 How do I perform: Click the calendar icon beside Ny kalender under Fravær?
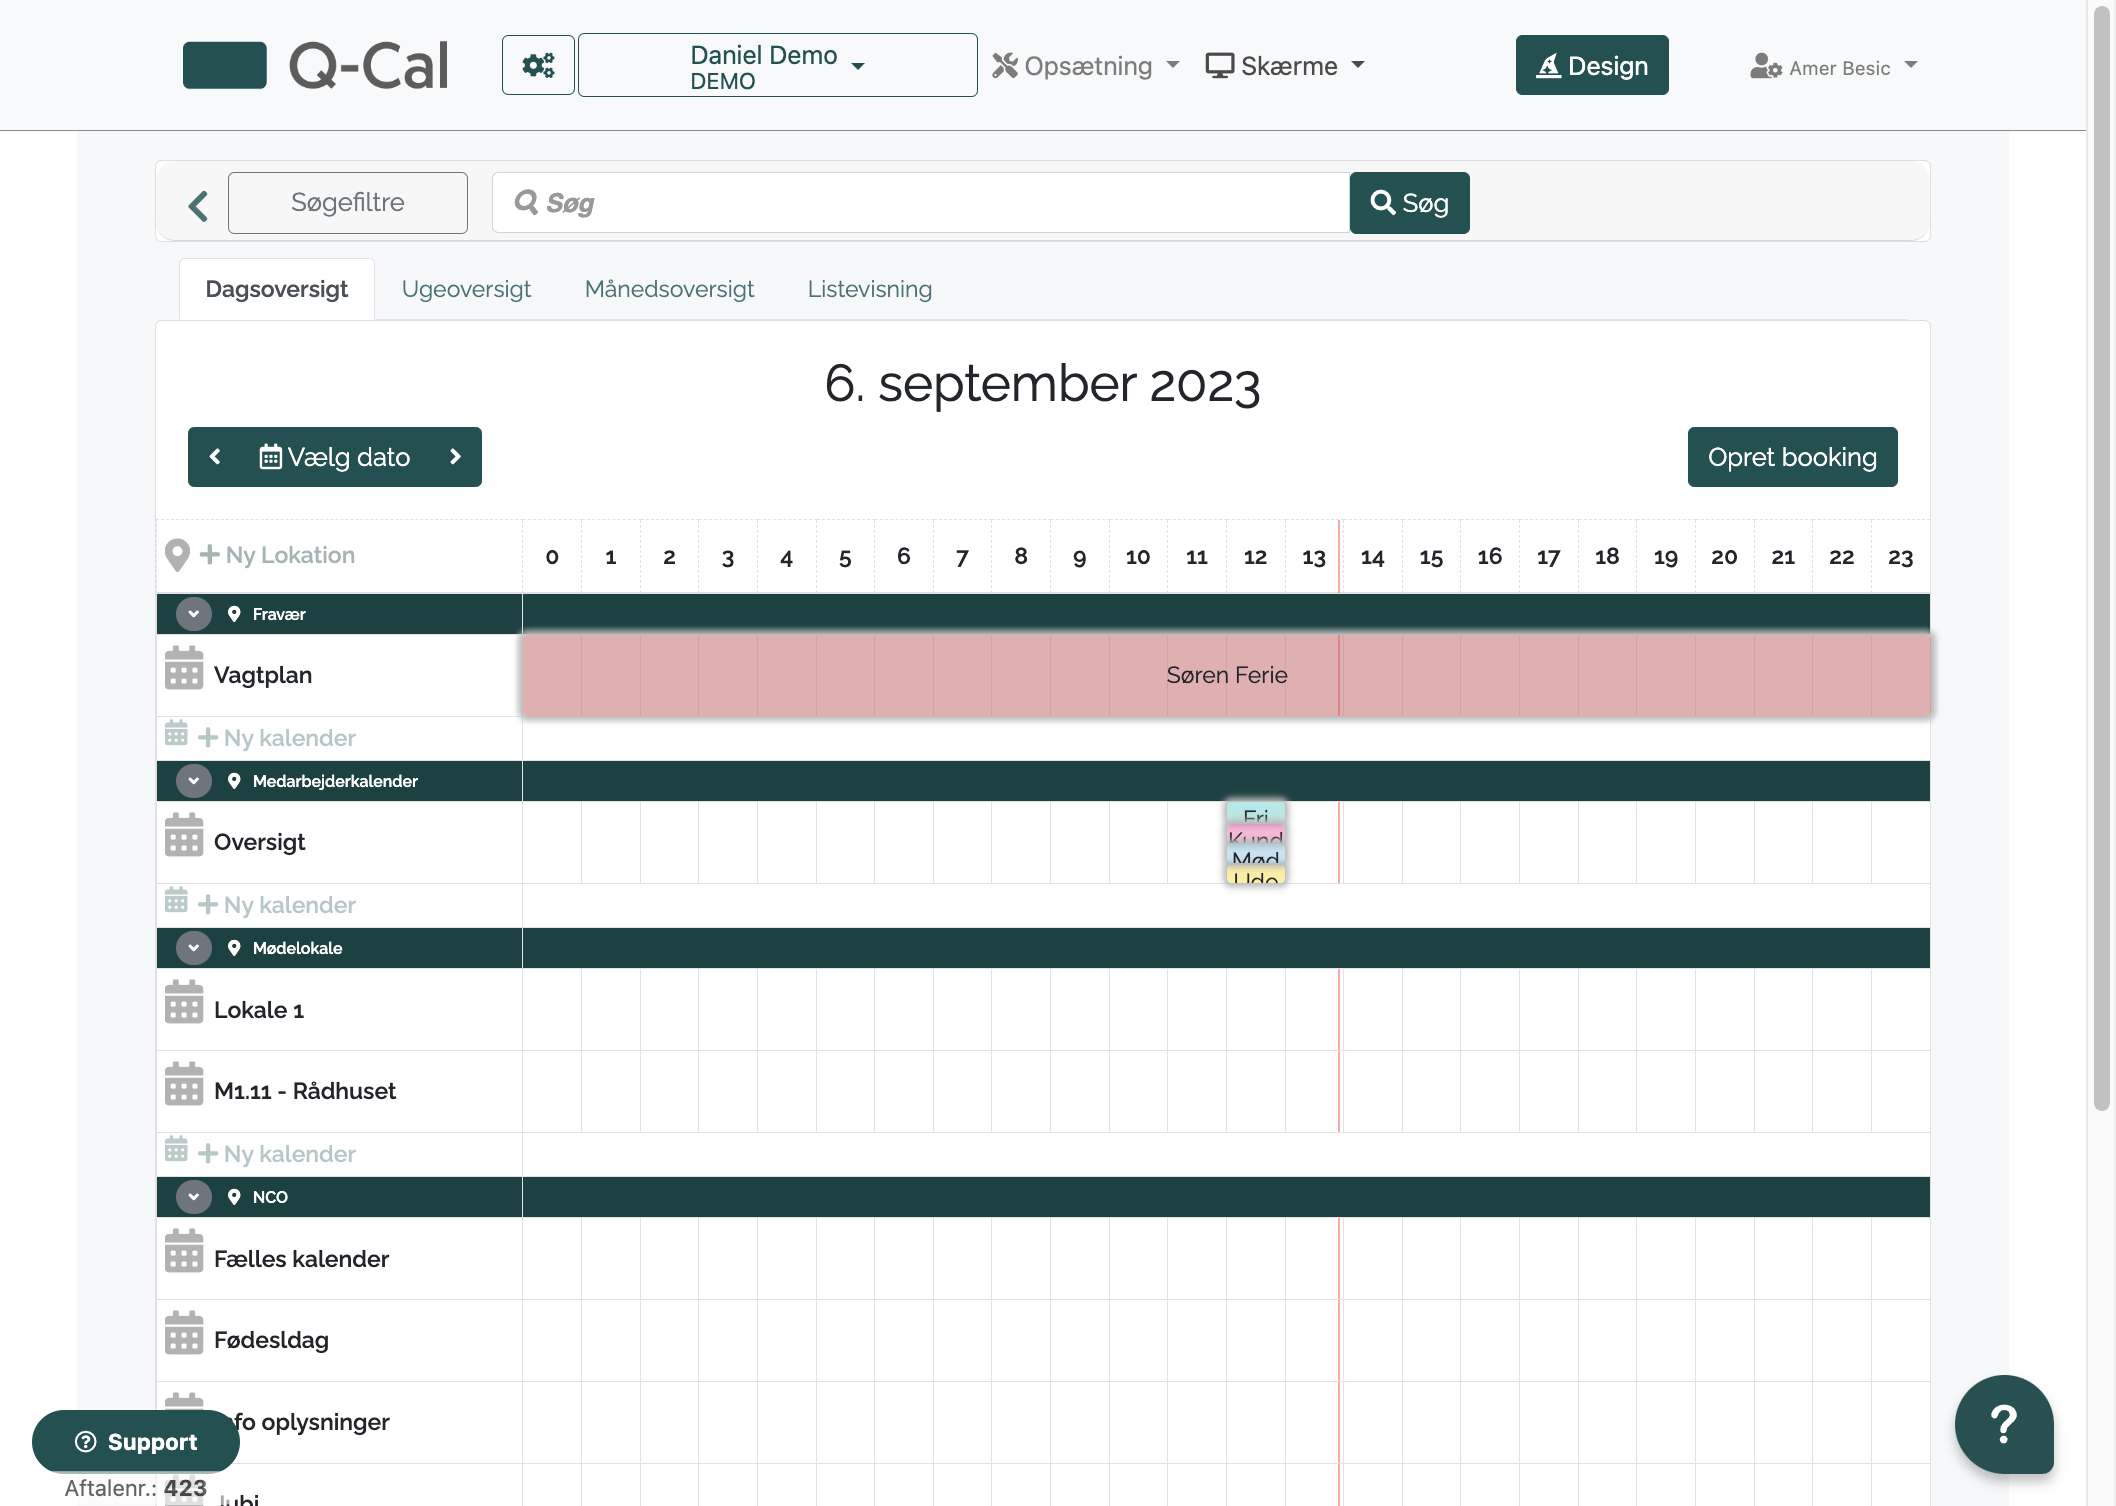click(176, 733)
